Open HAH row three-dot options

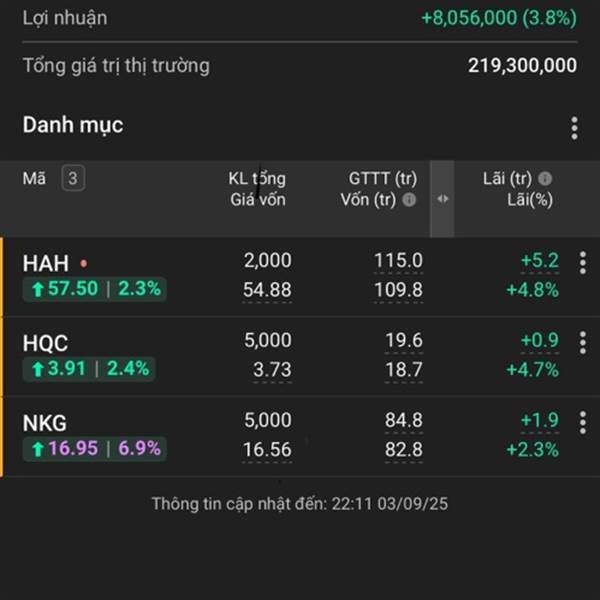[x=582, y=263]
